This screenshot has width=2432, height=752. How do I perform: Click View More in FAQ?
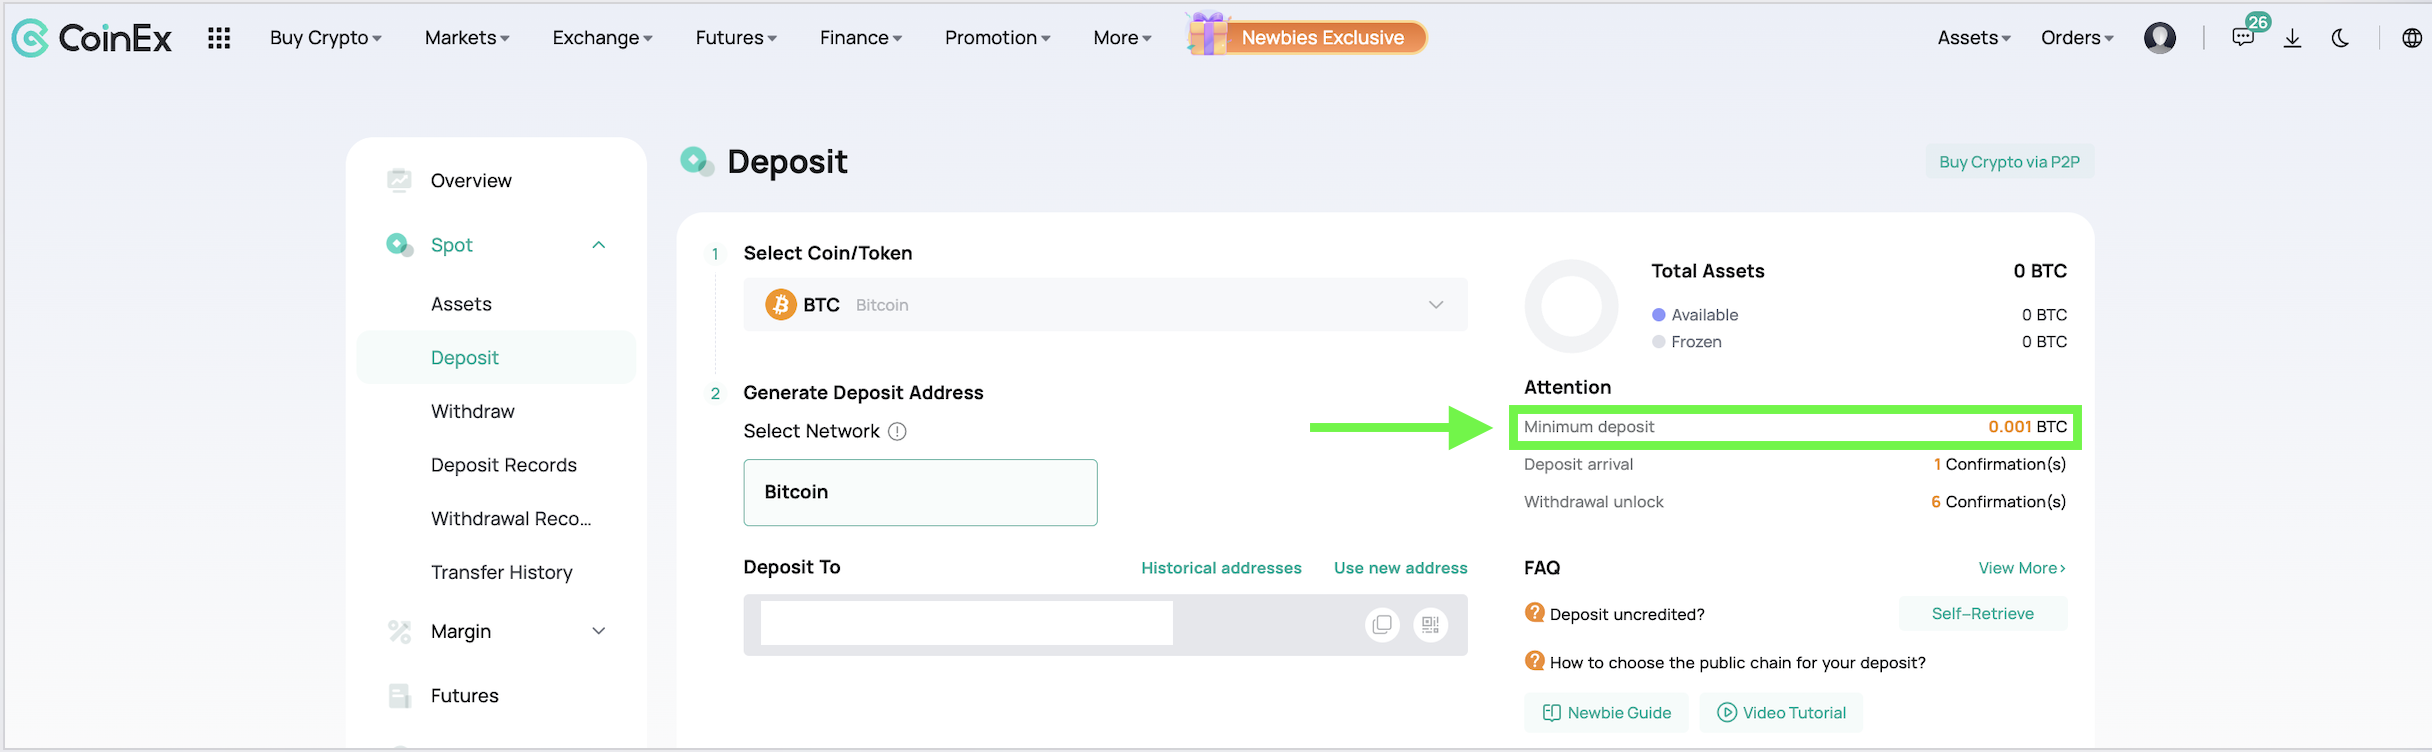click(x=2022, y=568)
